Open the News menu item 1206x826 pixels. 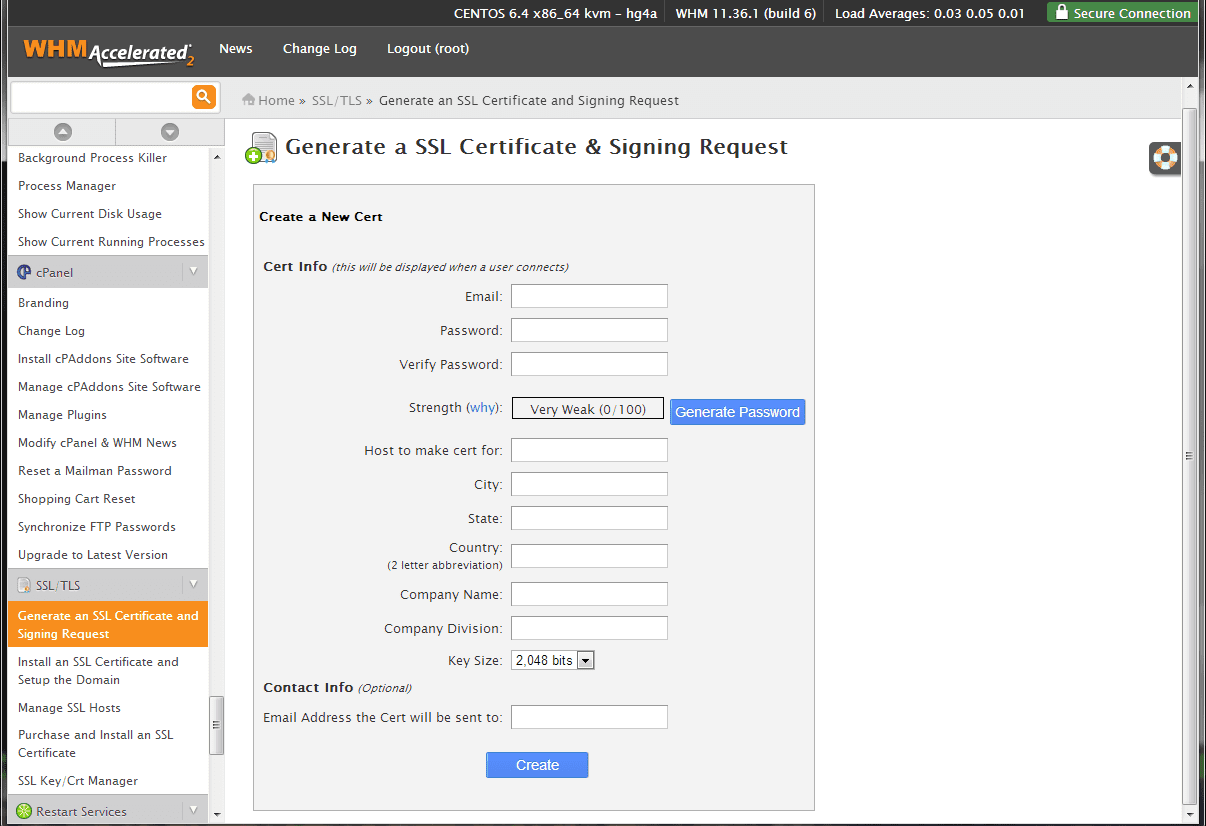click(x=236, y=49)
